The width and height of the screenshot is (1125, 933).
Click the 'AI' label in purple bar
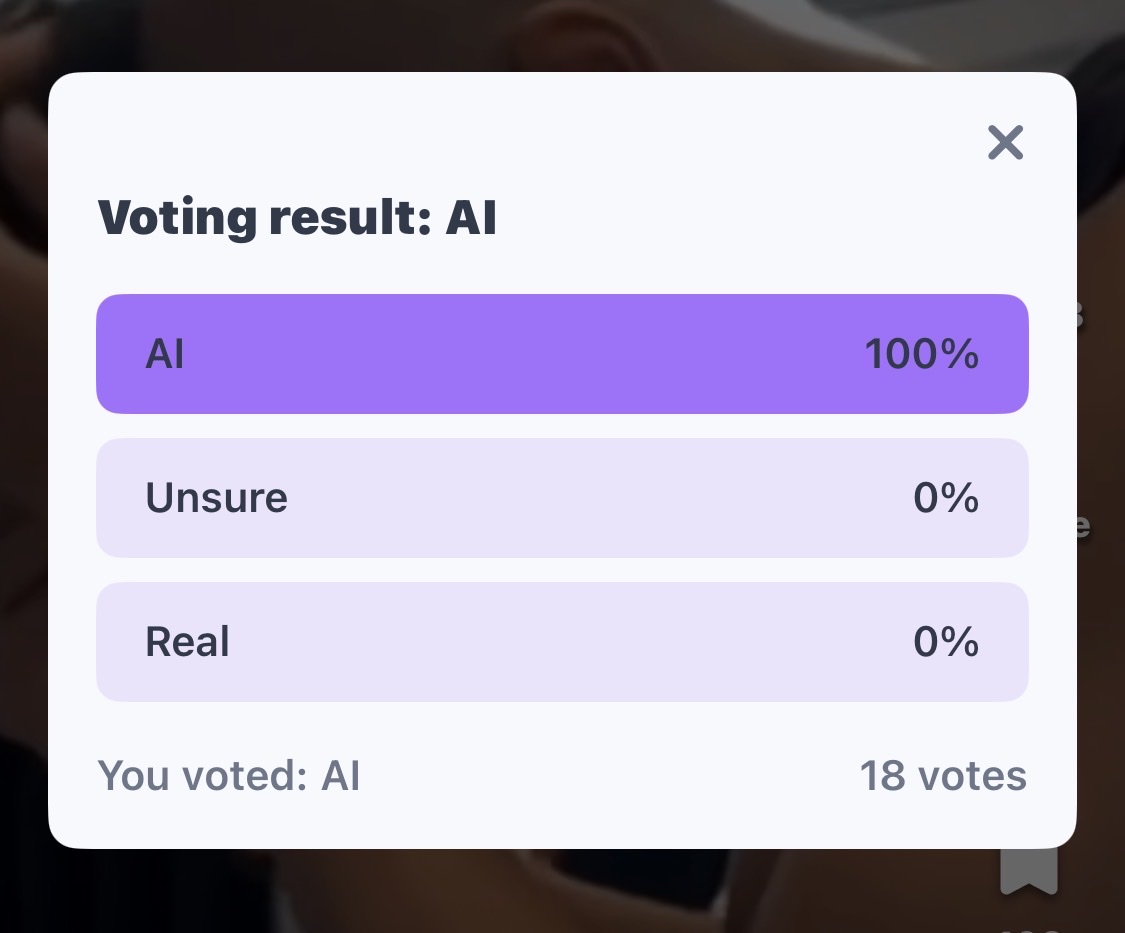165,354
